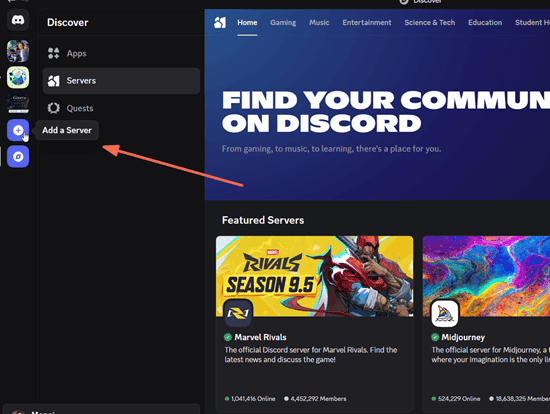
Task: Click Featured Servers heading
Action: click(x=263, y=220)
